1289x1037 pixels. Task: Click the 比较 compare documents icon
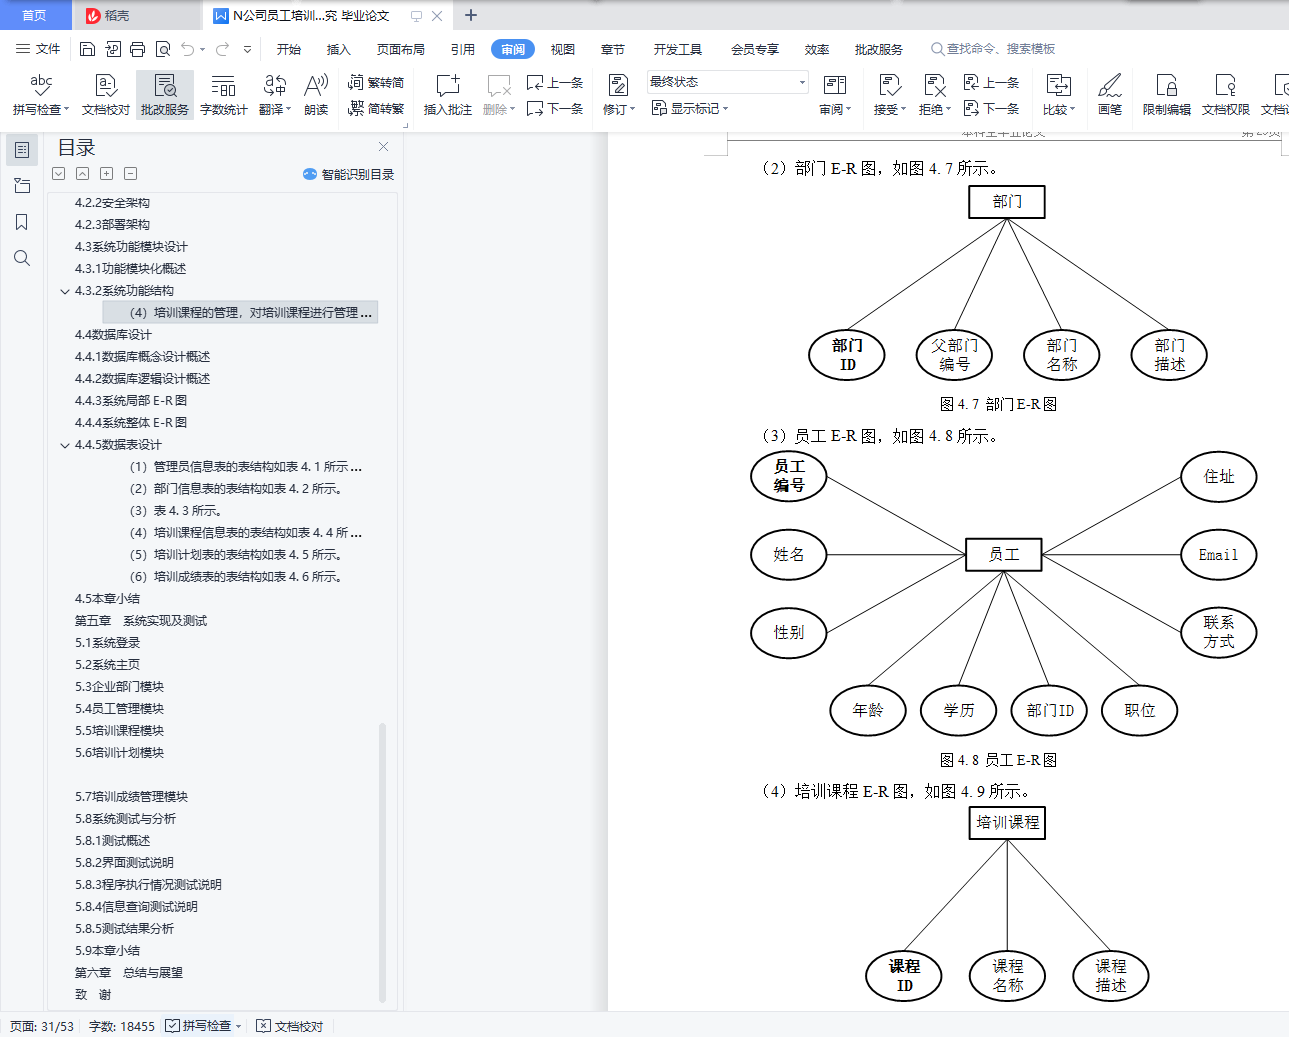1058,86
